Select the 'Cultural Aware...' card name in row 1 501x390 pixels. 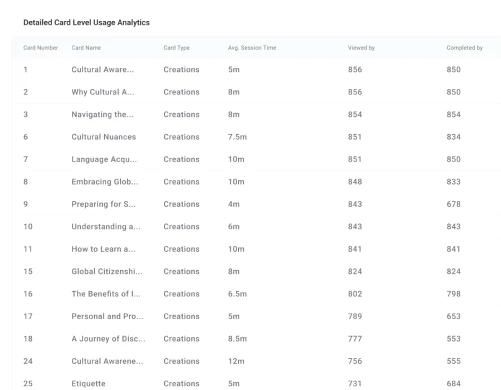103,69
